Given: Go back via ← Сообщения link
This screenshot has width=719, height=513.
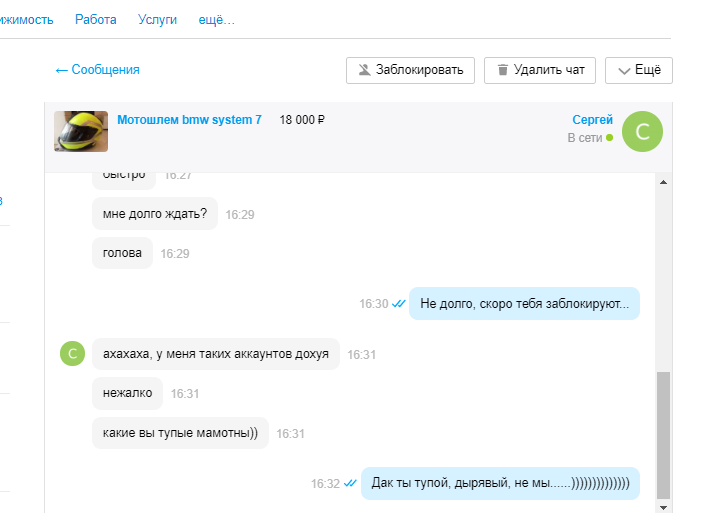Looking at the screenshot, I should [97, 69].
